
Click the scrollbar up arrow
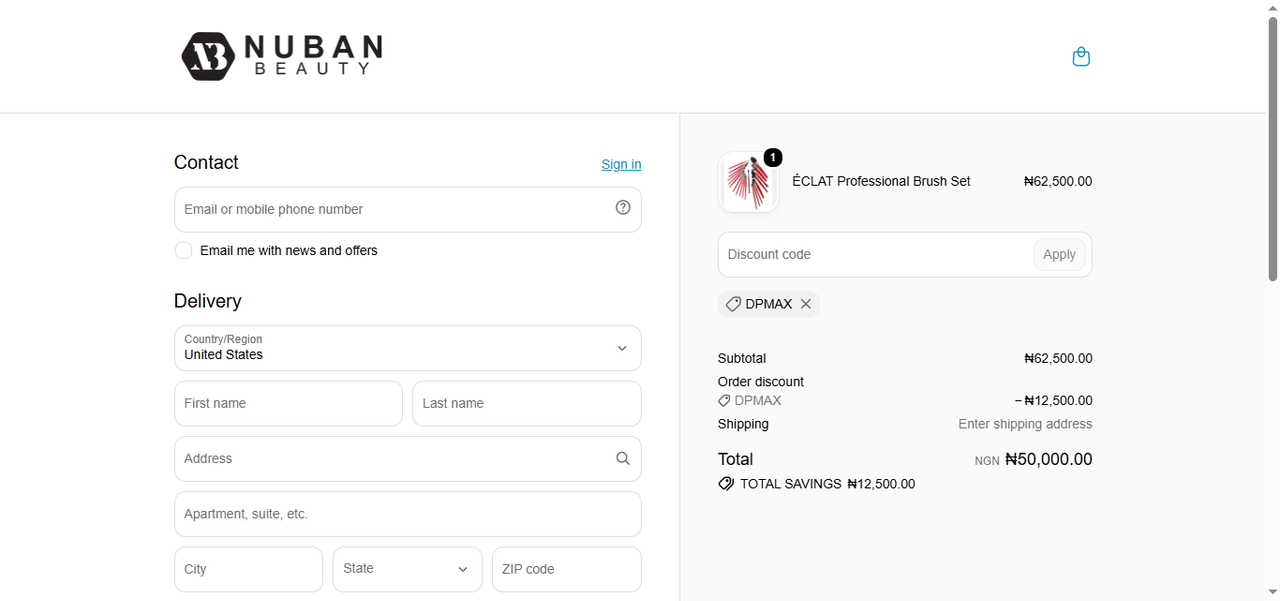click(x=1273, y=7)
